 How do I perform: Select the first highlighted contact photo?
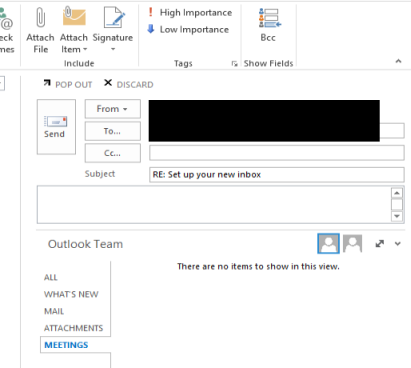point(328,243)
